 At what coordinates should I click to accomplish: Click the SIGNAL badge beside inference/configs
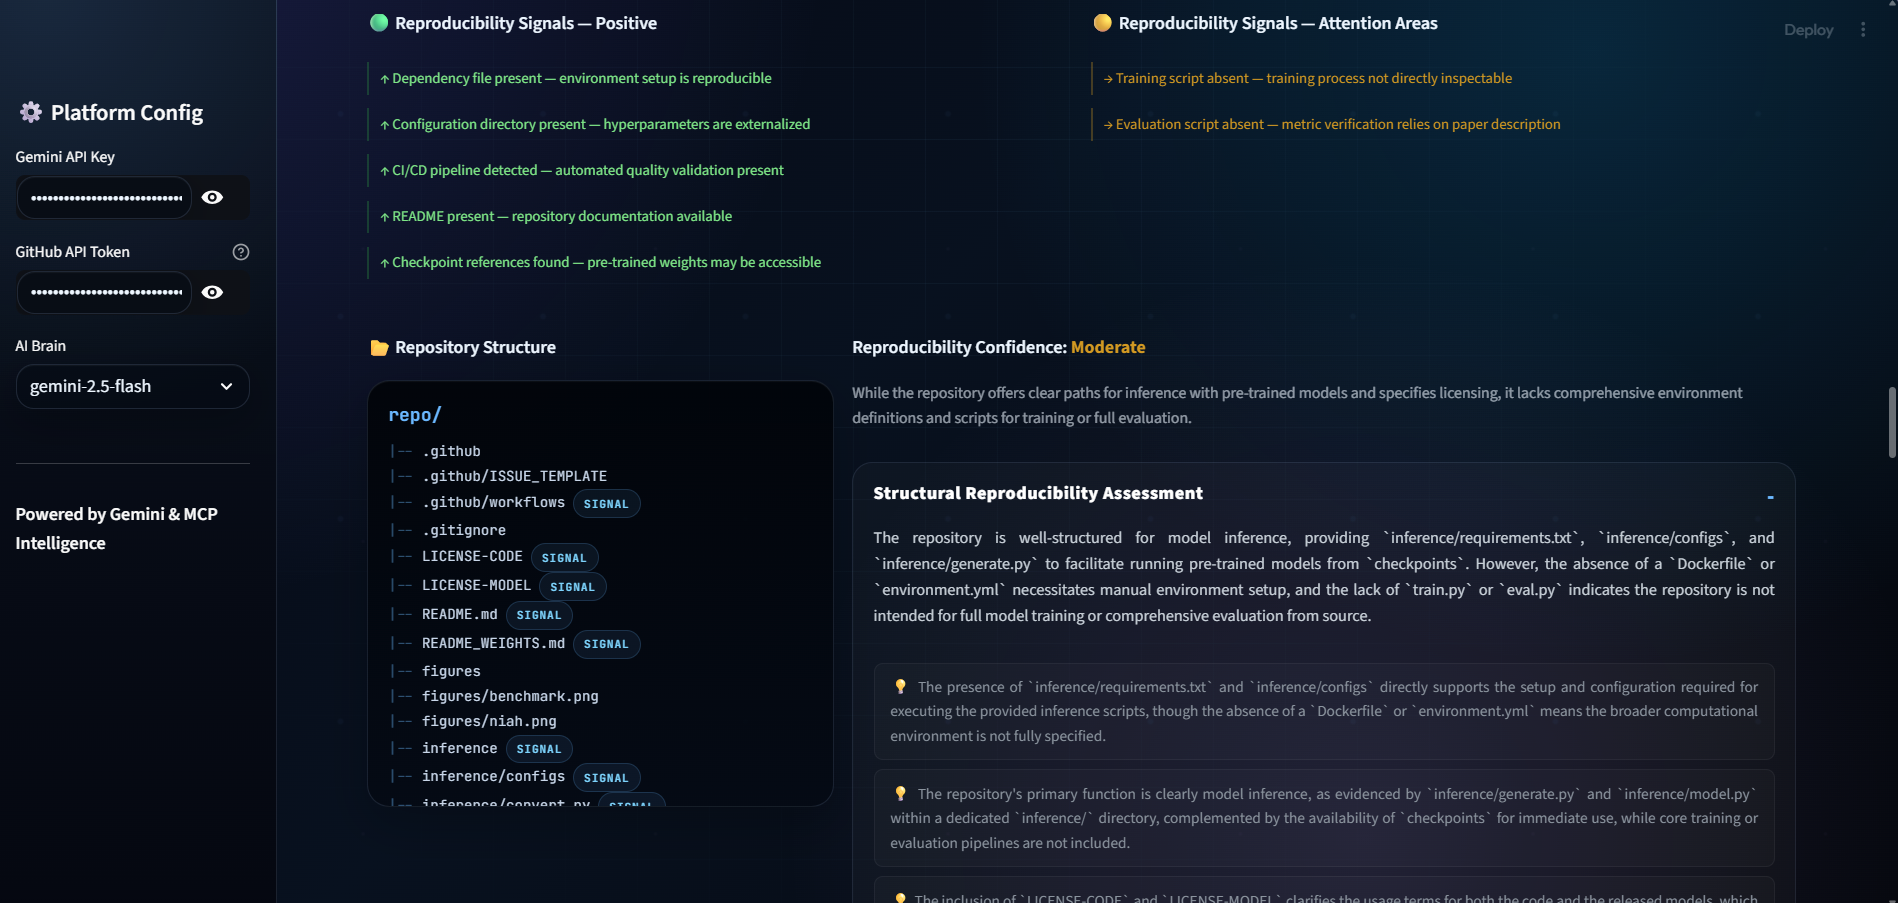click(606, 778)
